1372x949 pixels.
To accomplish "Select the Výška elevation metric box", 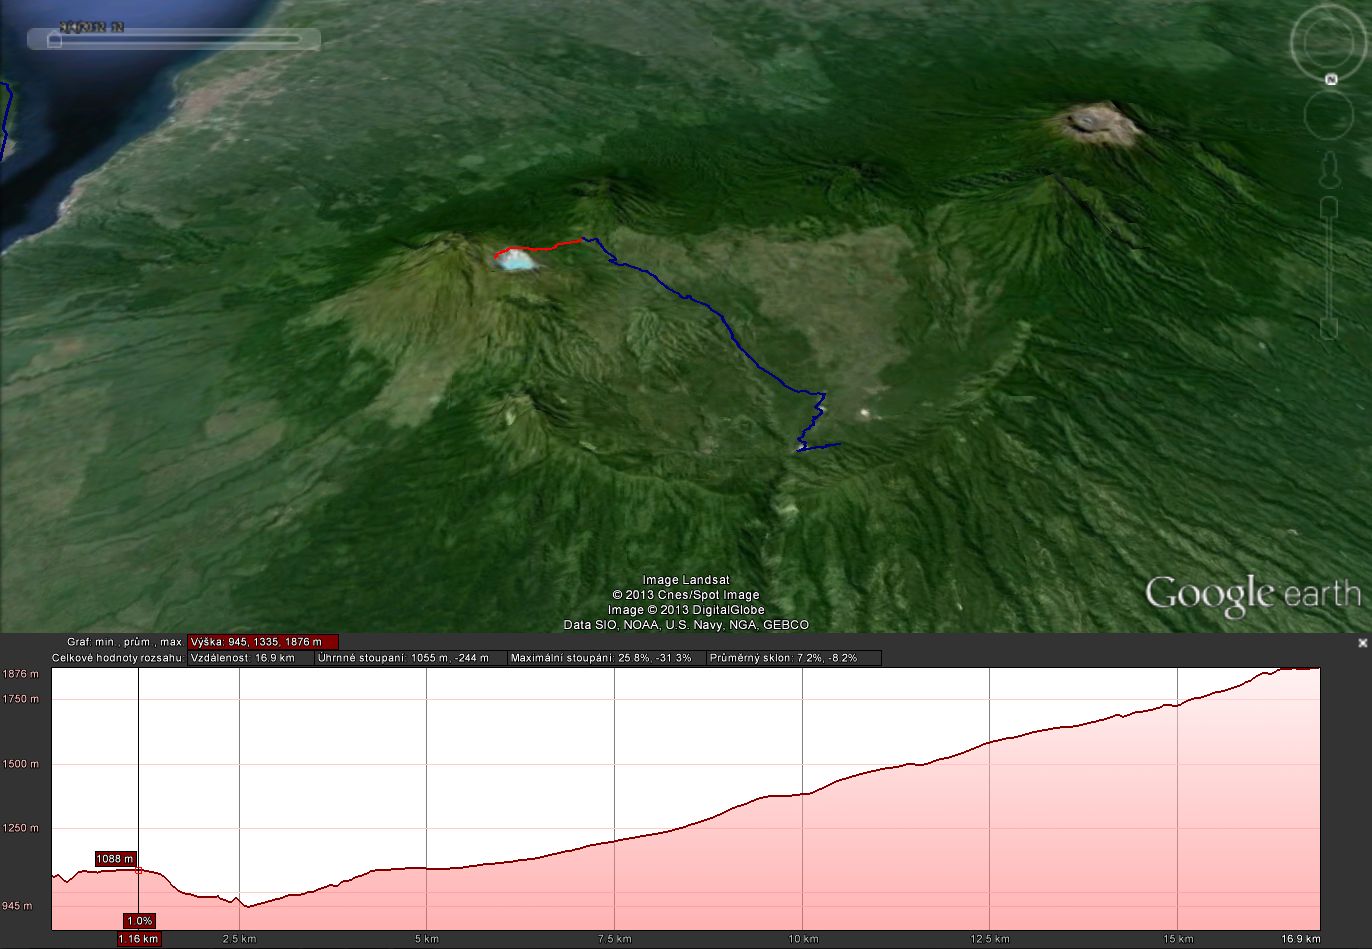I will pos(263,642).
